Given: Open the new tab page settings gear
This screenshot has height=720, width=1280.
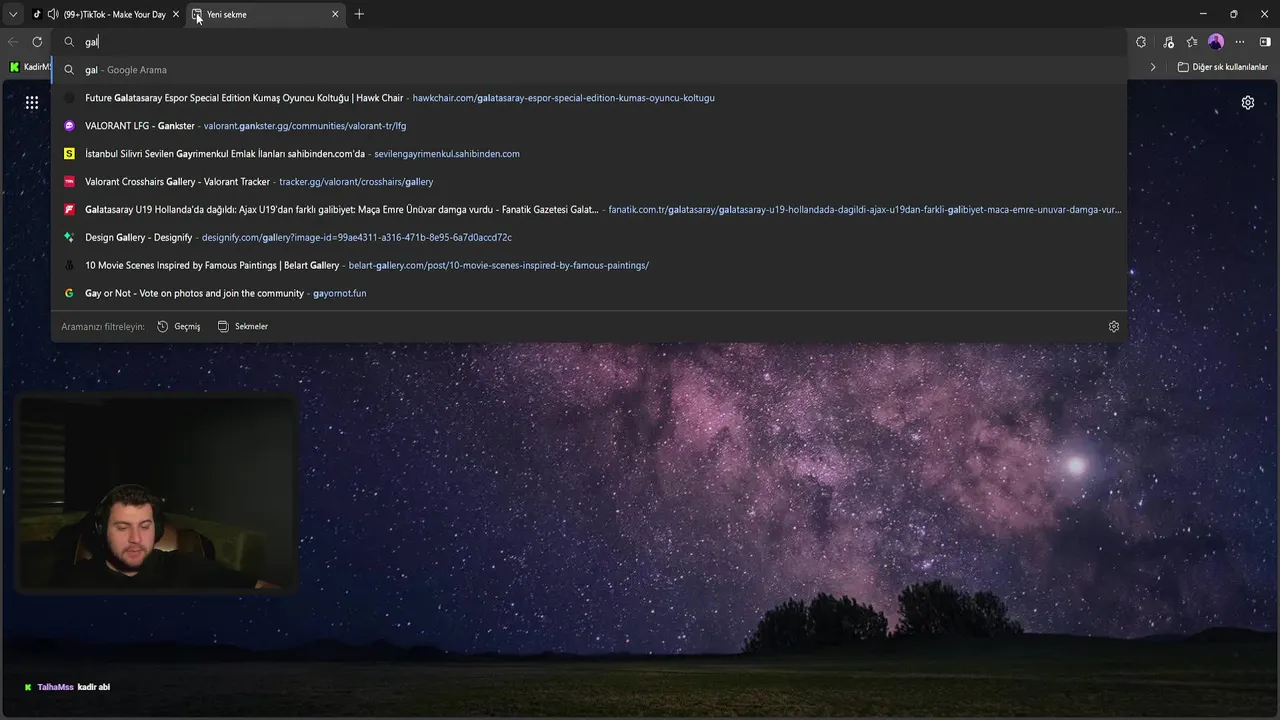Looking at the screenshot, I should [1248, 103].
